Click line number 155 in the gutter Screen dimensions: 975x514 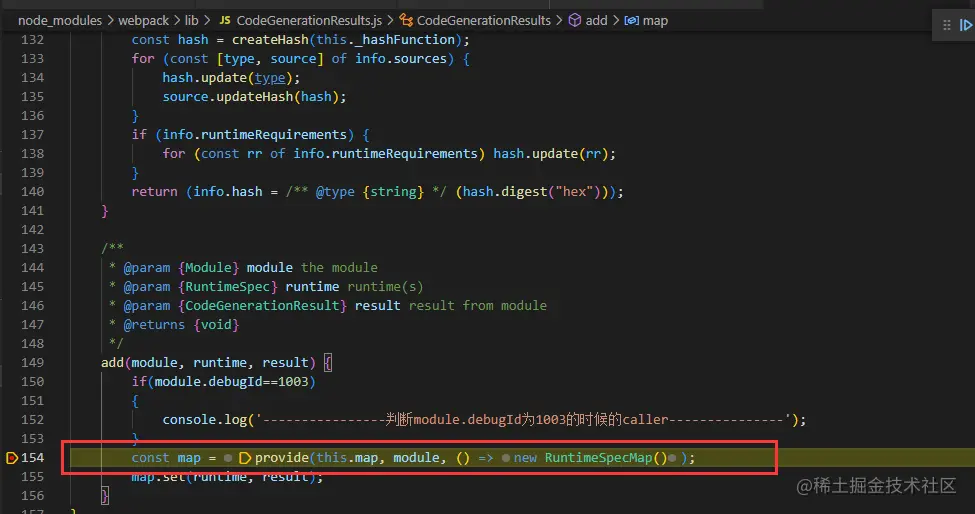click(x=32, y=477)
